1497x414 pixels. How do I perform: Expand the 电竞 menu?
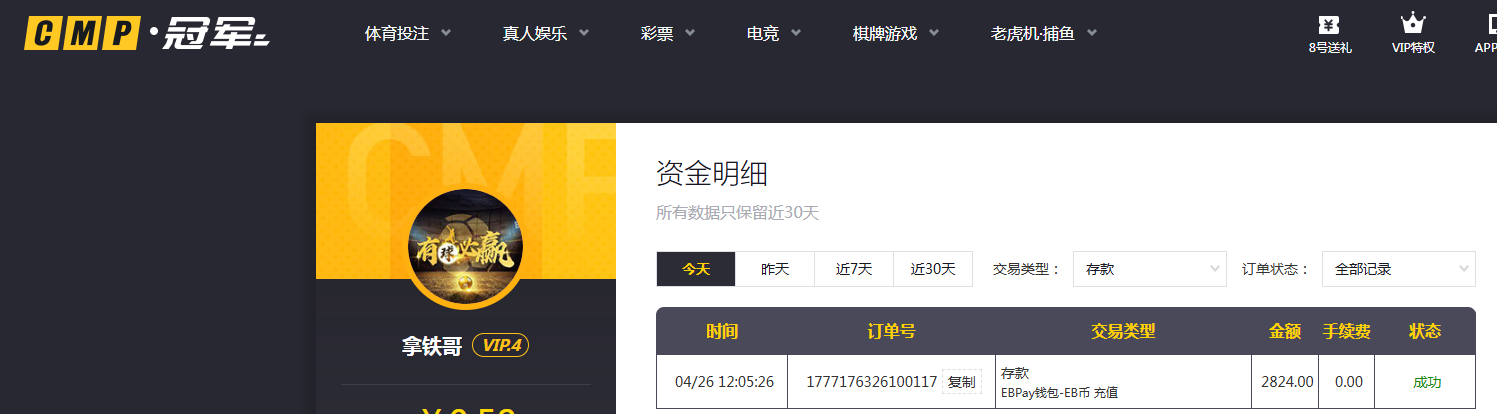coord(774,33)
